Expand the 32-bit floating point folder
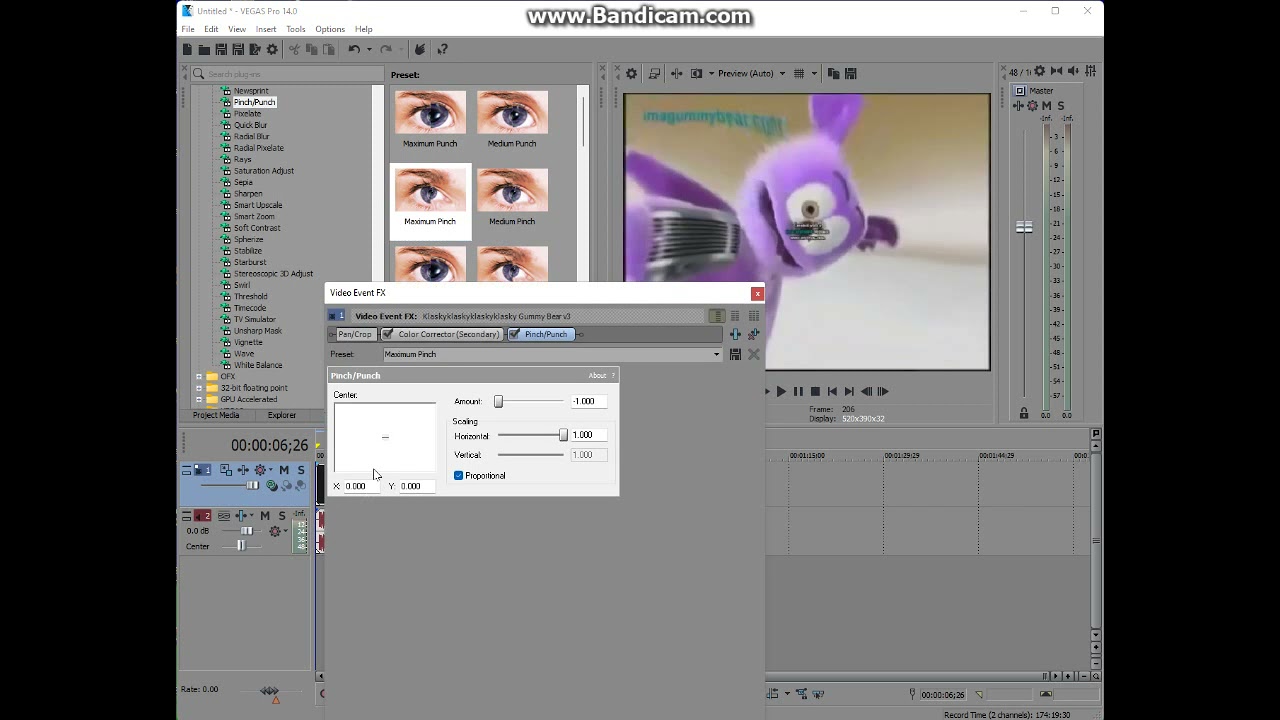 point(198,388)
